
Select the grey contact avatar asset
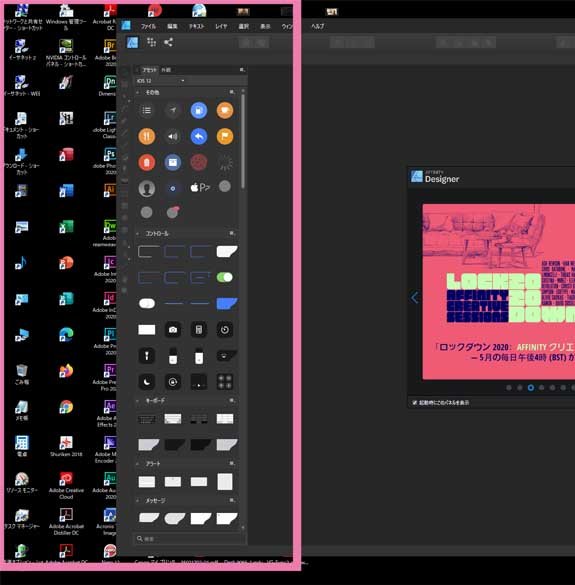tap(147, 188)
